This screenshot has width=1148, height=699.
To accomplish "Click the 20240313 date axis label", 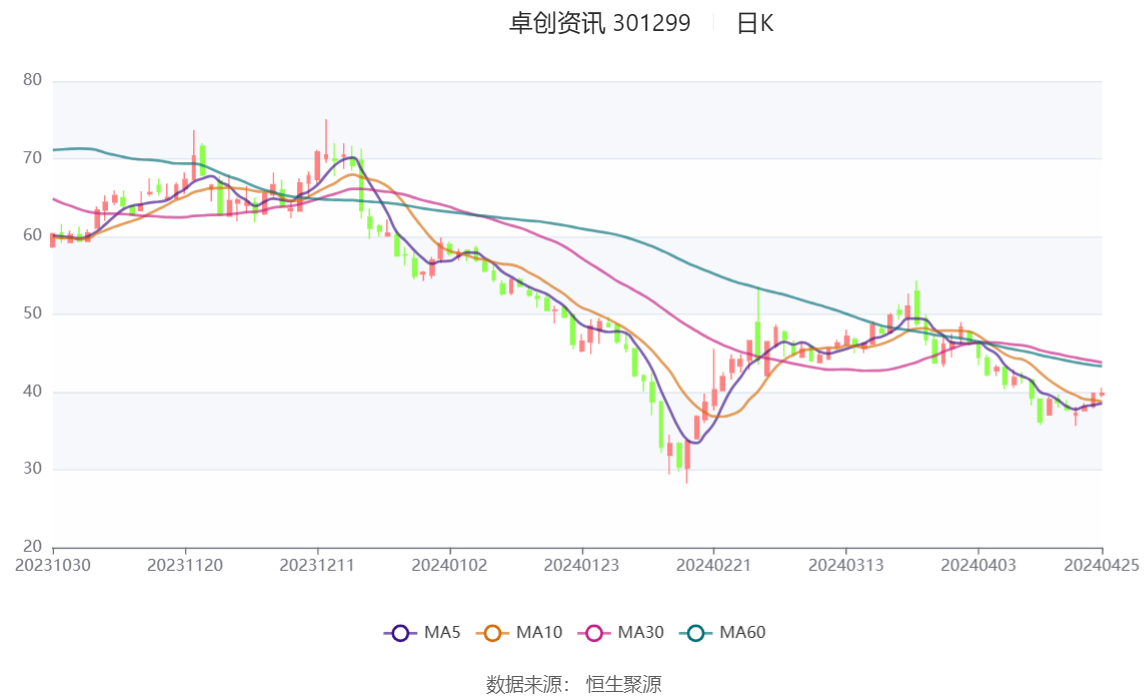I will [846, 565].
